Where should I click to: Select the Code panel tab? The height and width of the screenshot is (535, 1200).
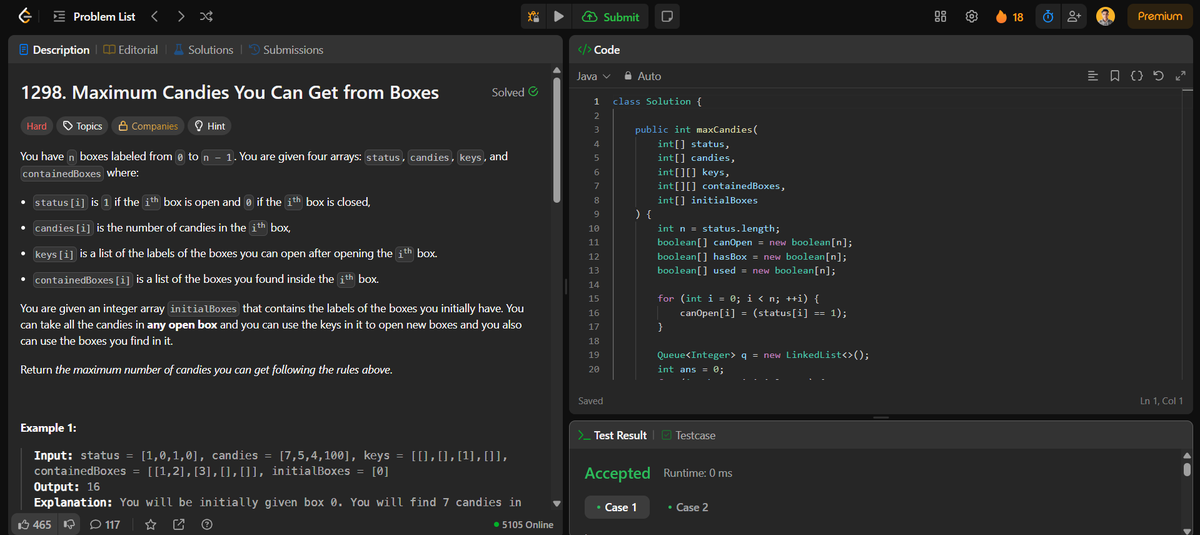[600, 49]
